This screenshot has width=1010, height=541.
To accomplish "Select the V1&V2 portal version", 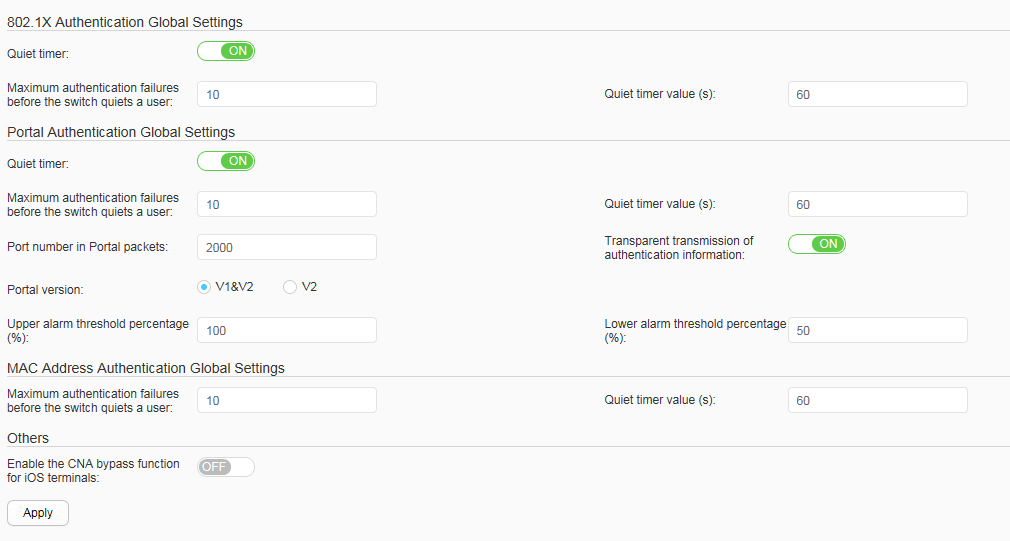I will coord(204,287).
